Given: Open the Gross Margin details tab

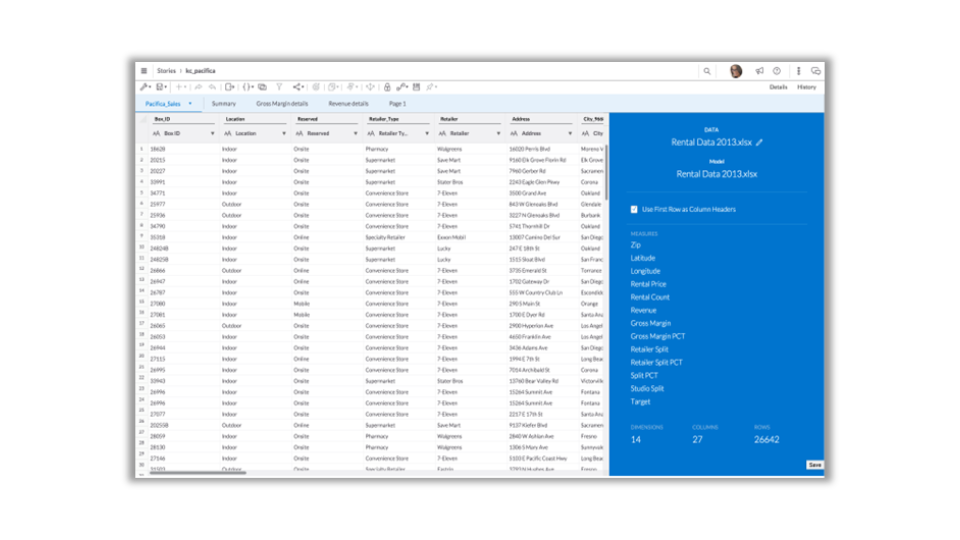Looking at the screenshot, I should click(x=282, y=103).
